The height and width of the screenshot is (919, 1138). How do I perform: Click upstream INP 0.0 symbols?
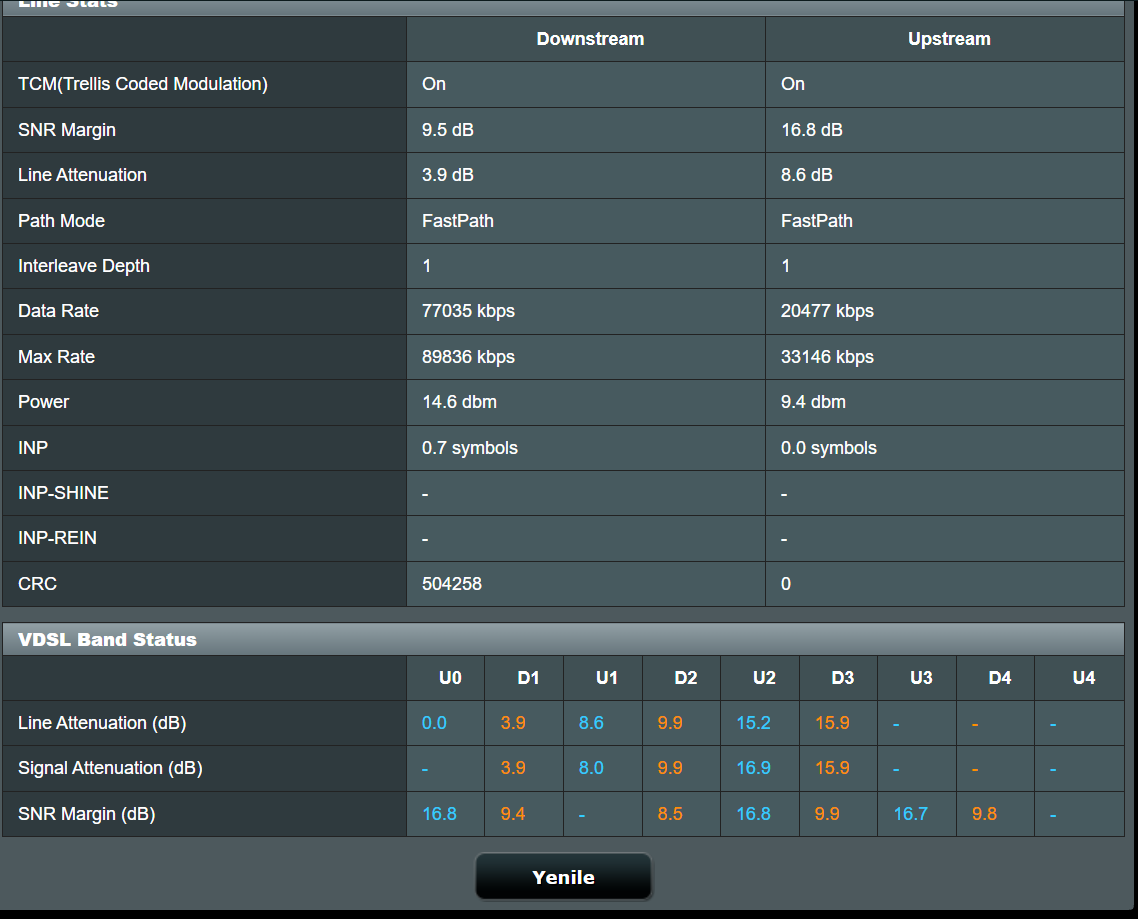click(x=829, y=447)
